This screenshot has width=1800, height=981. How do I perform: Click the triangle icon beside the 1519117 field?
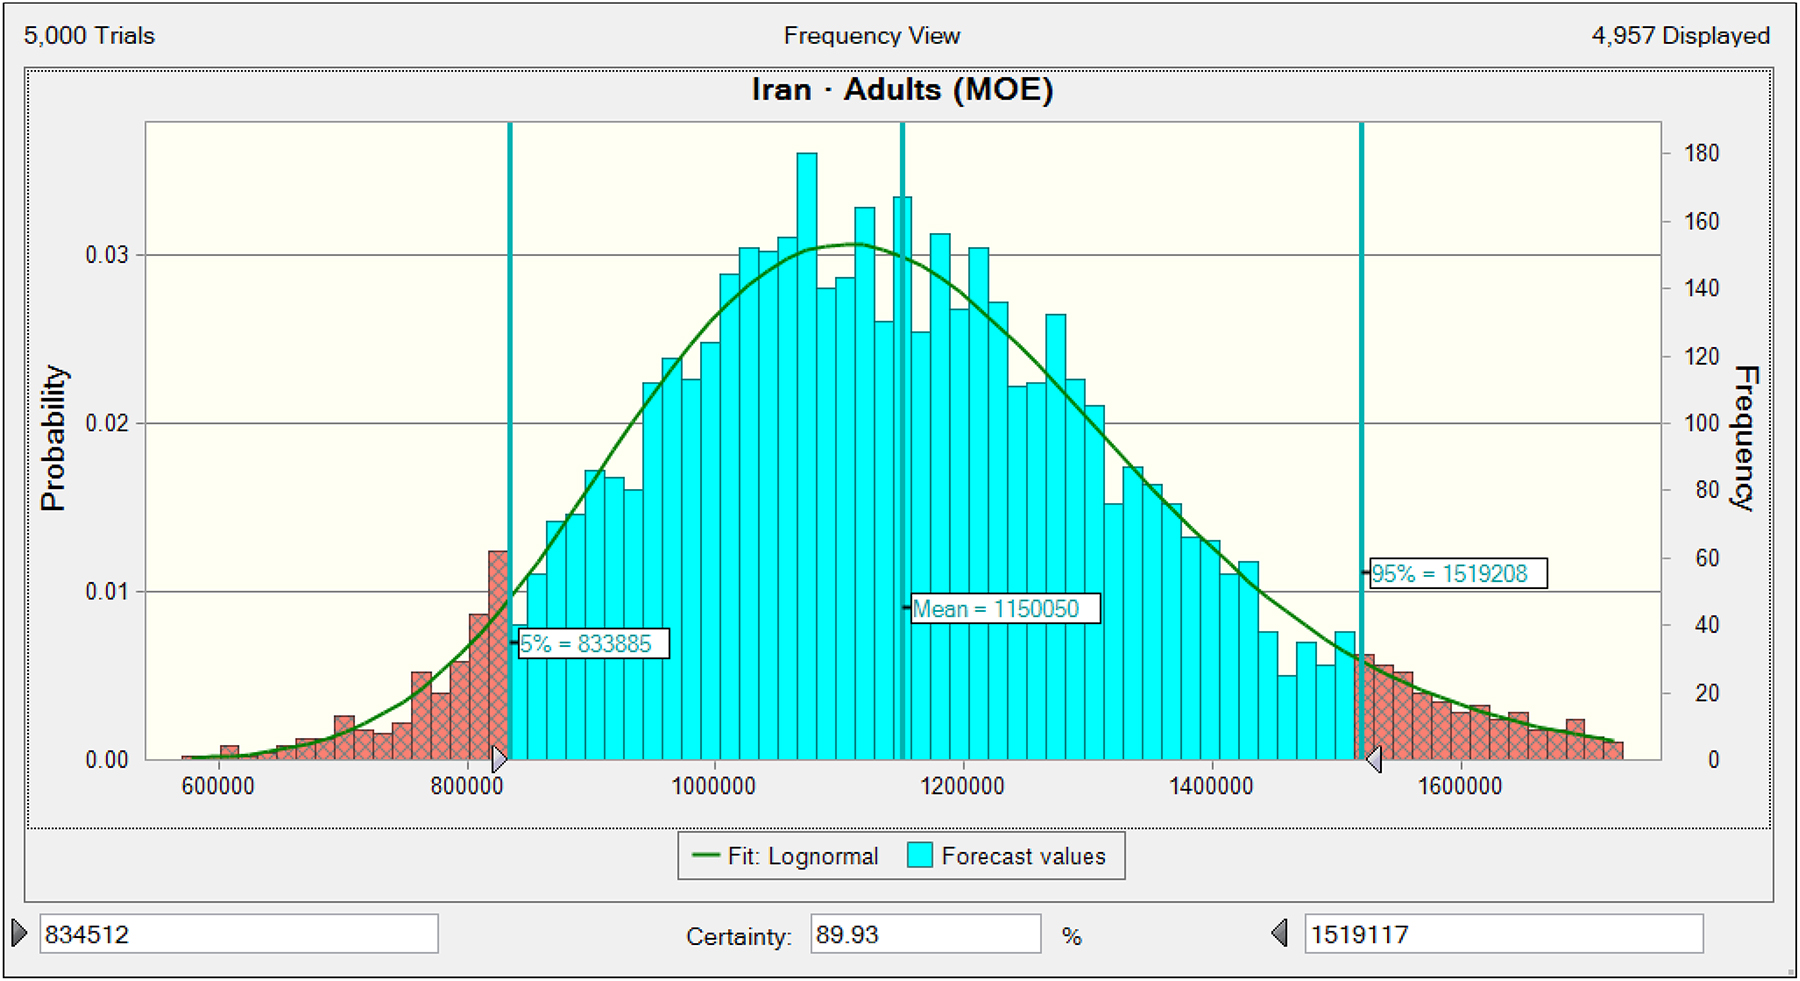pyautogui.click(x=1279, y=933)
